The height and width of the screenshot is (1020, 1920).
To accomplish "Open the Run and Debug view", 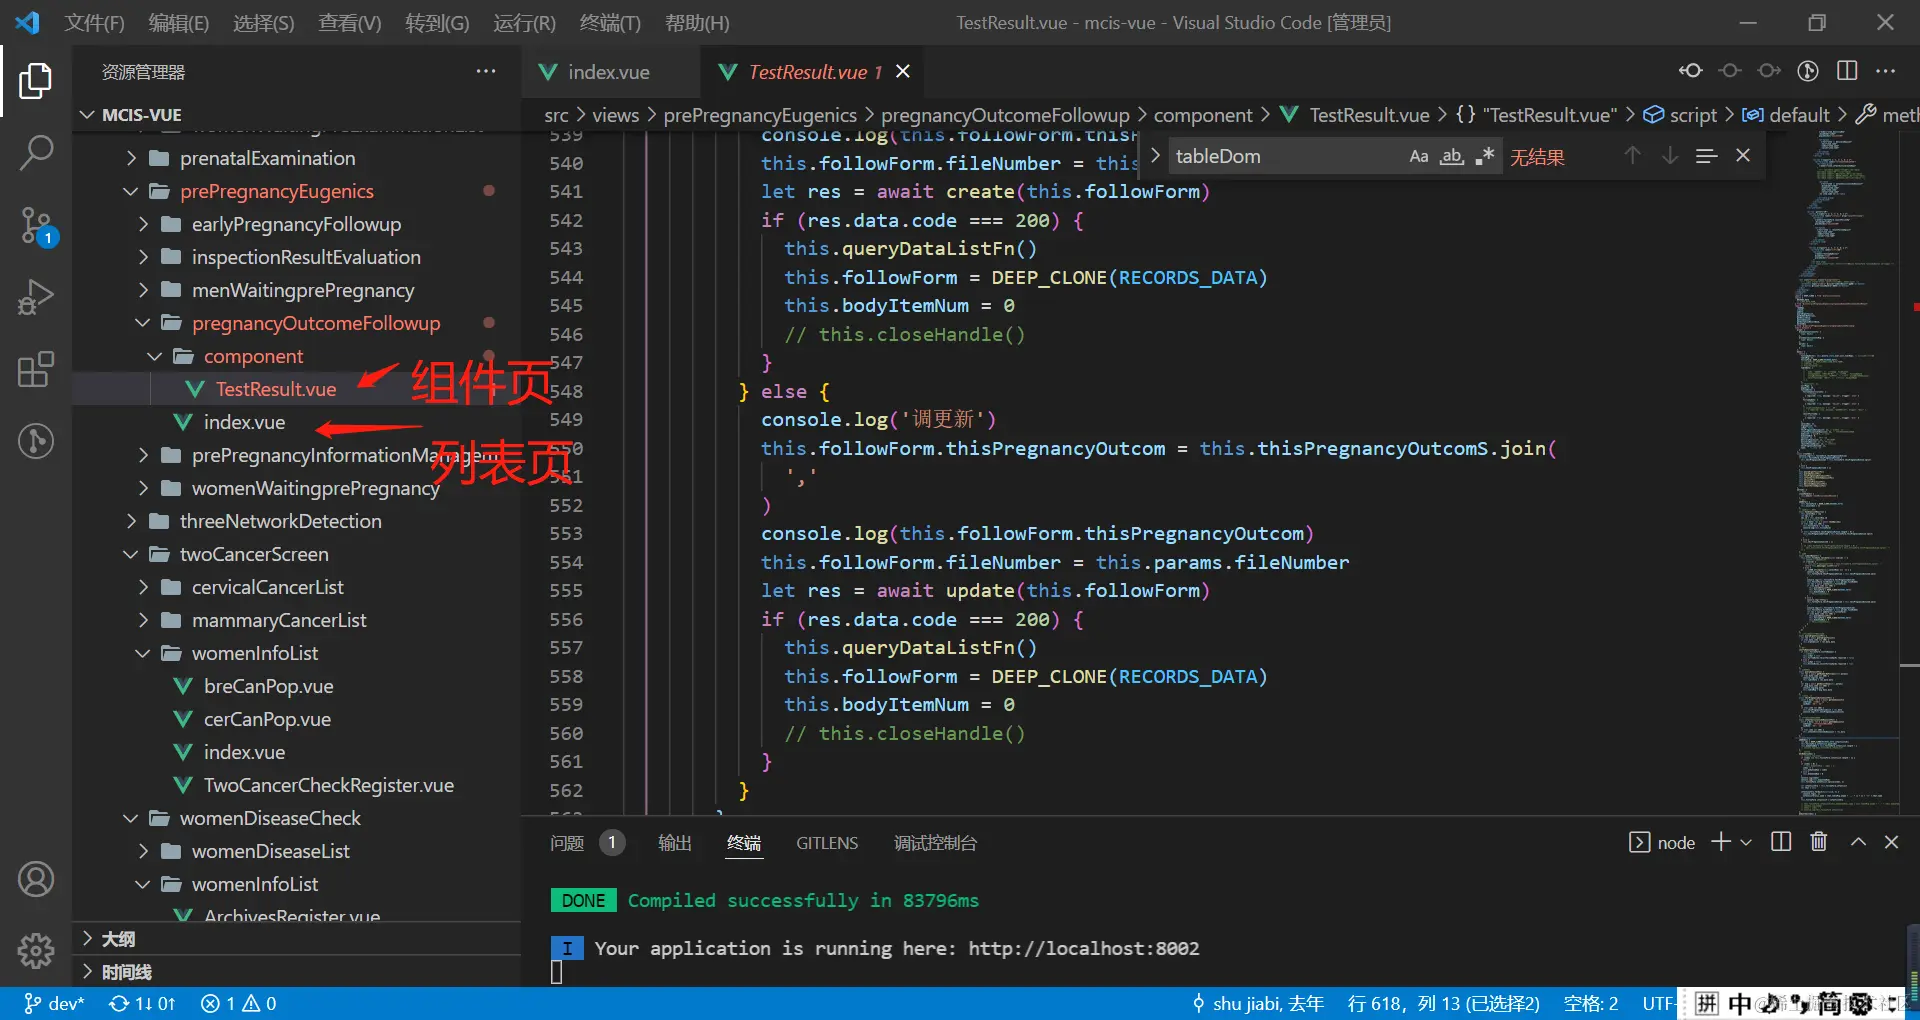I will click(x=36, y=297).
